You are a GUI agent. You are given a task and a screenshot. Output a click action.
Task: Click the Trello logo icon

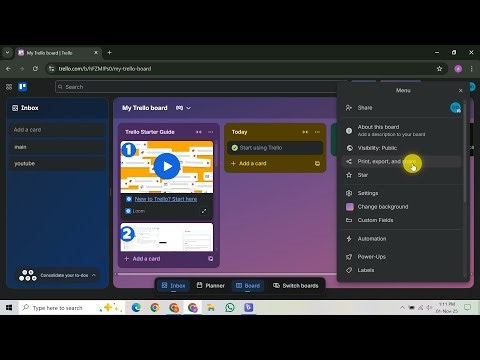[23, 87]
